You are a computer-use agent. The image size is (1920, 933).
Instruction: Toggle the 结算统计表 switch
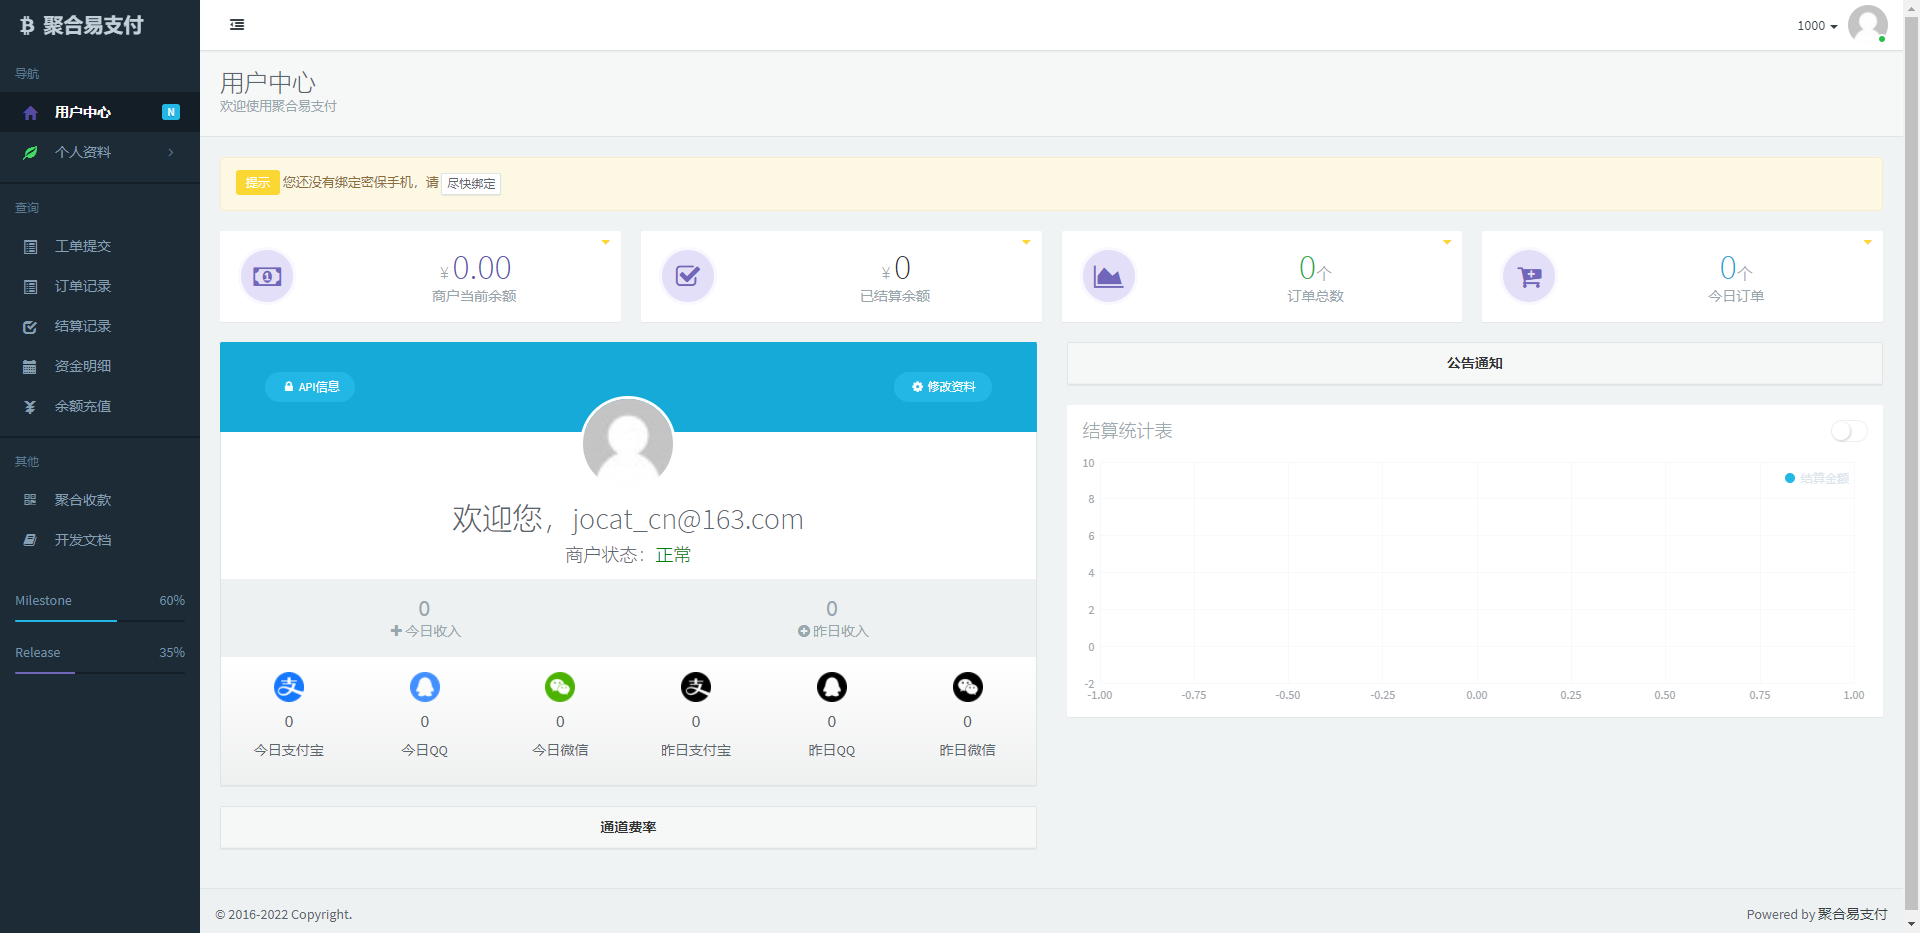click(1849, 431)
